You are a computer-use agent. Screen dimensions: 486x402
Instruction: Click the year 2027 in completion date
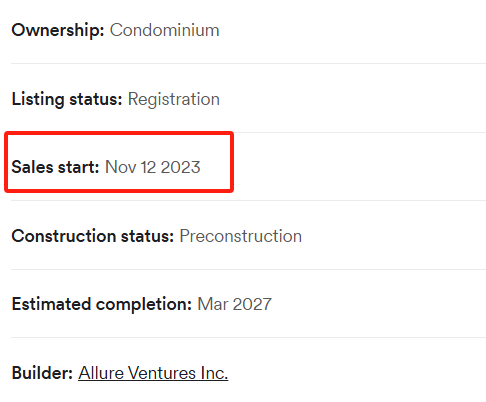pos(252,304)
